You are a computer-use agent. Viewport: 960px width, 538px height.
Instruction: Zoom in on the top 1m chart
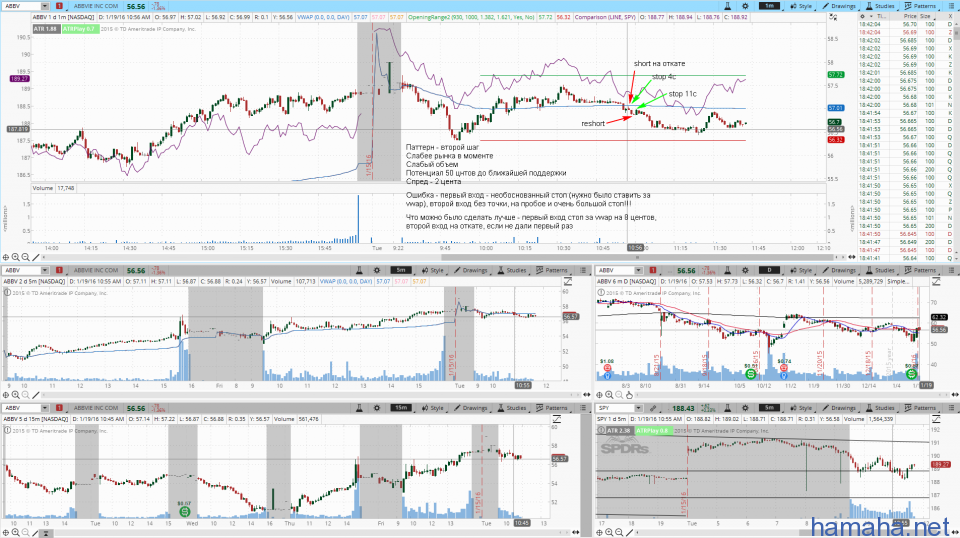(15, 258)
